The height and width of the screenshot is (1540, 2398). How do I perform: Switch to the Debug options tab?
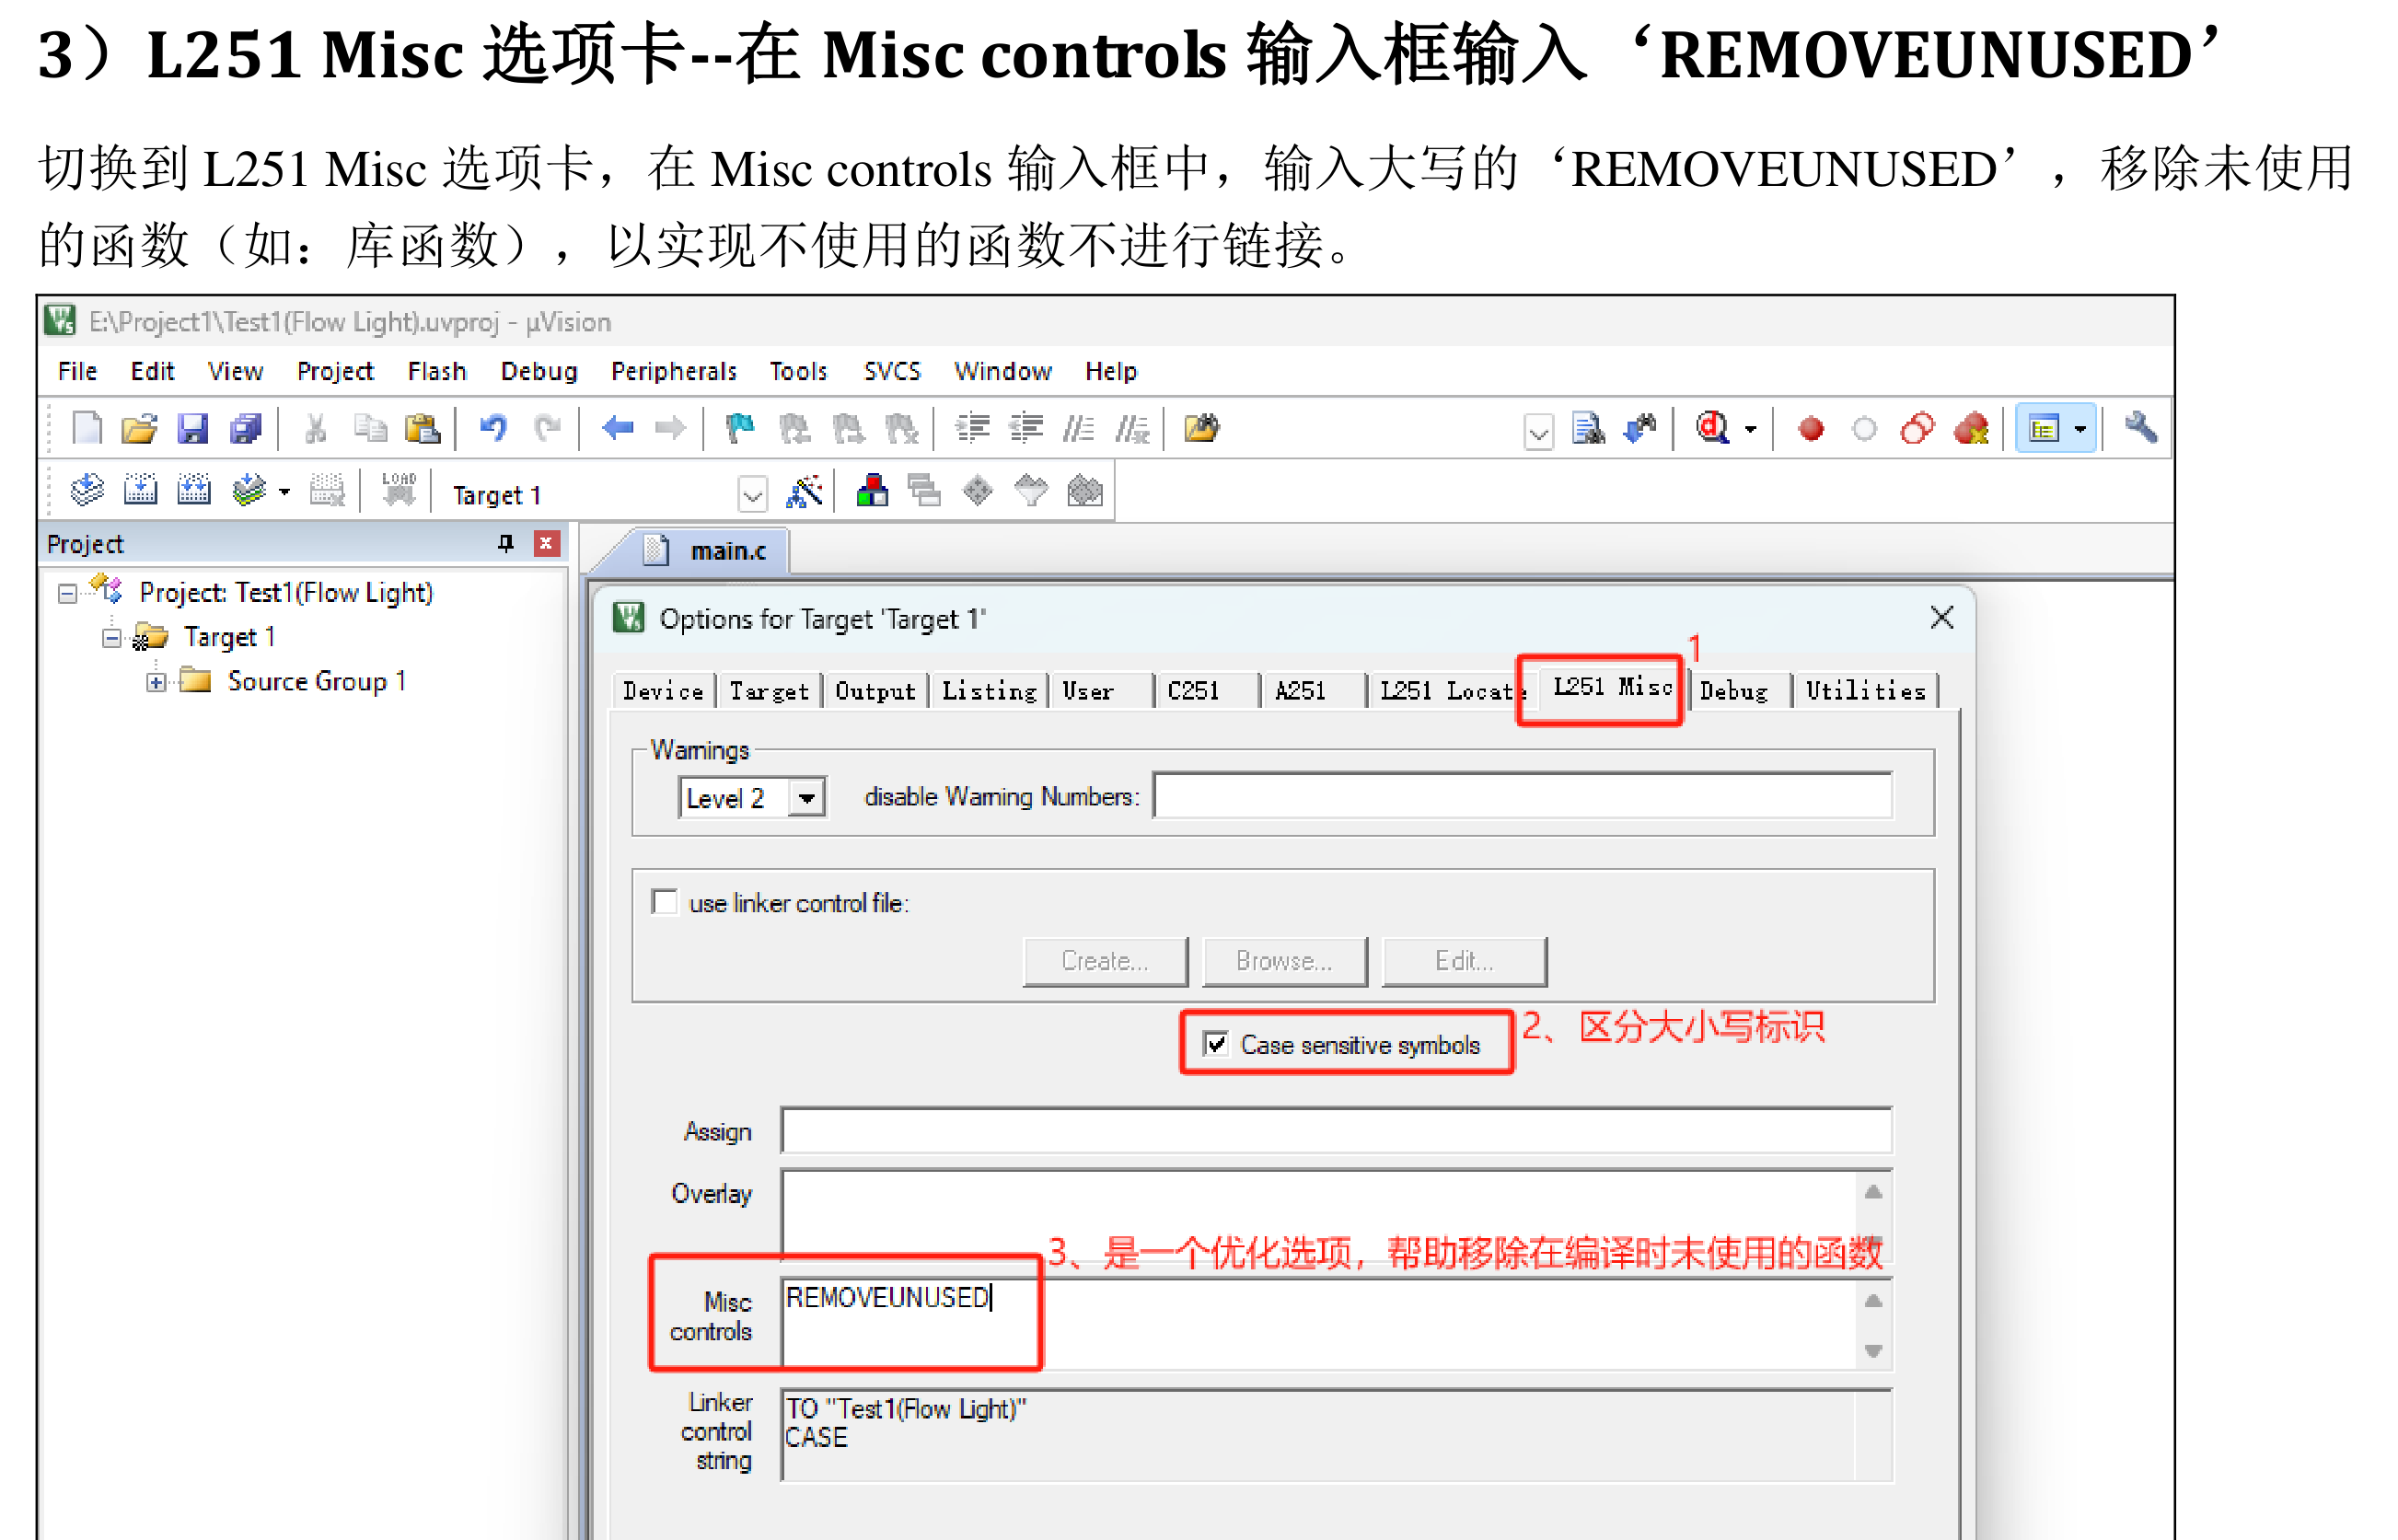1733,691
